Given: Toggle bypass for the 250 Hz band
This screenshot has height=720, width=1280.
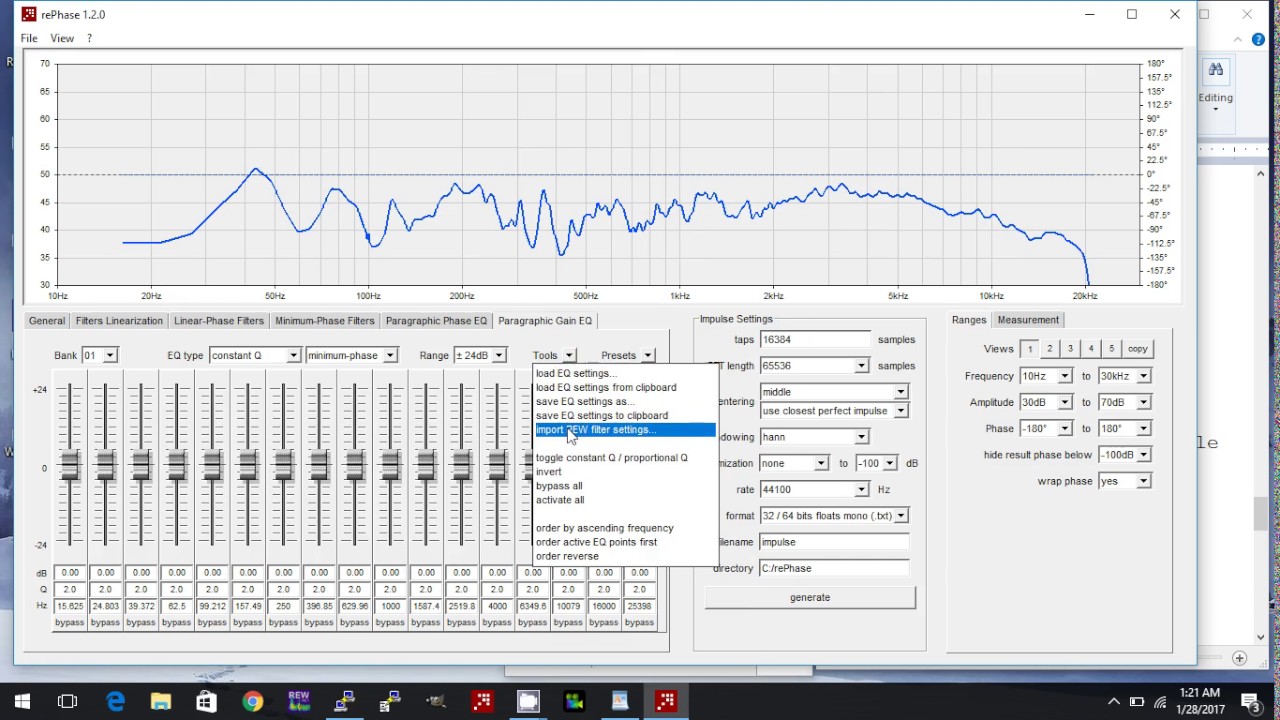Looking at the screenshot, I should [283, 622].
